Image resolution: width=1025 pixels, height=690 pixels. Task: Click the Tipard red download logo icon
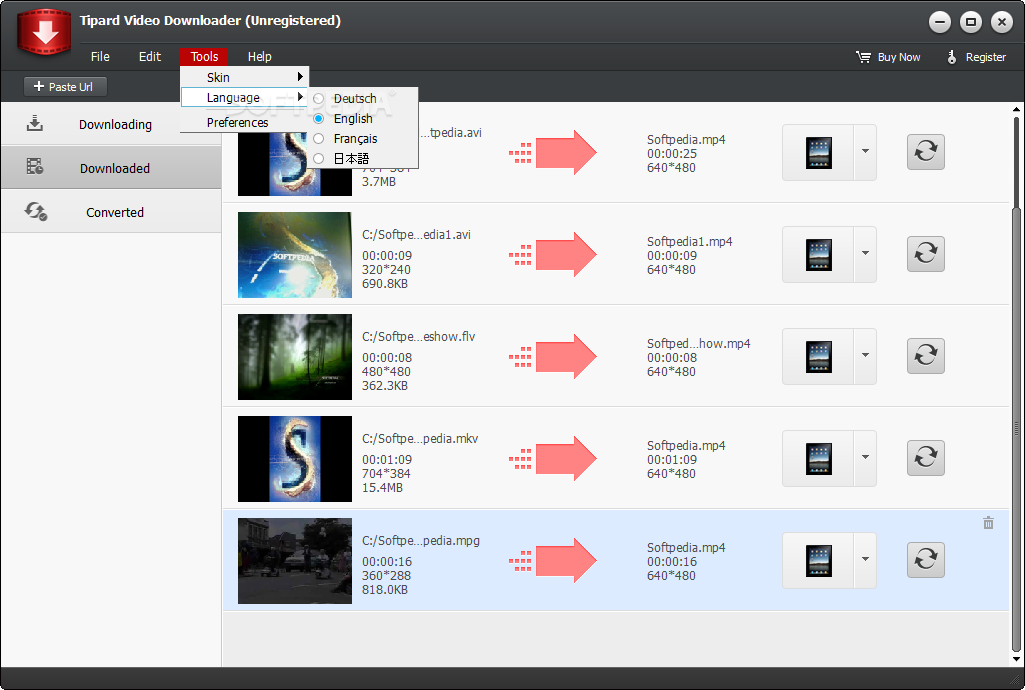coord(44,31)
